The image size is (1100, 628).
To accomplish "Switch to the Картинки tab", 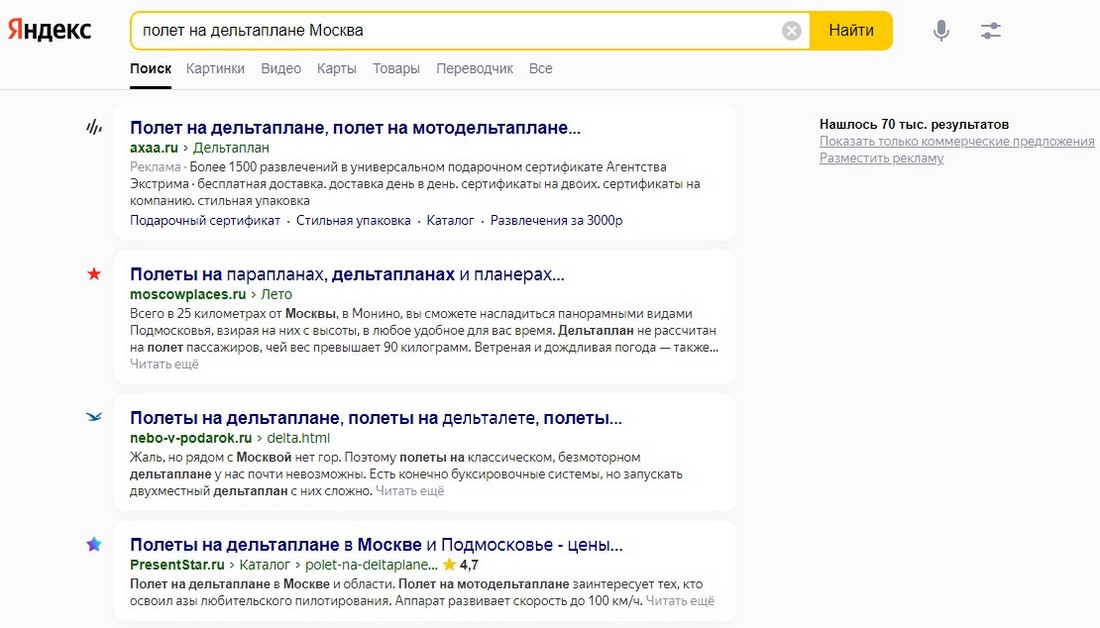I will 215,69.
